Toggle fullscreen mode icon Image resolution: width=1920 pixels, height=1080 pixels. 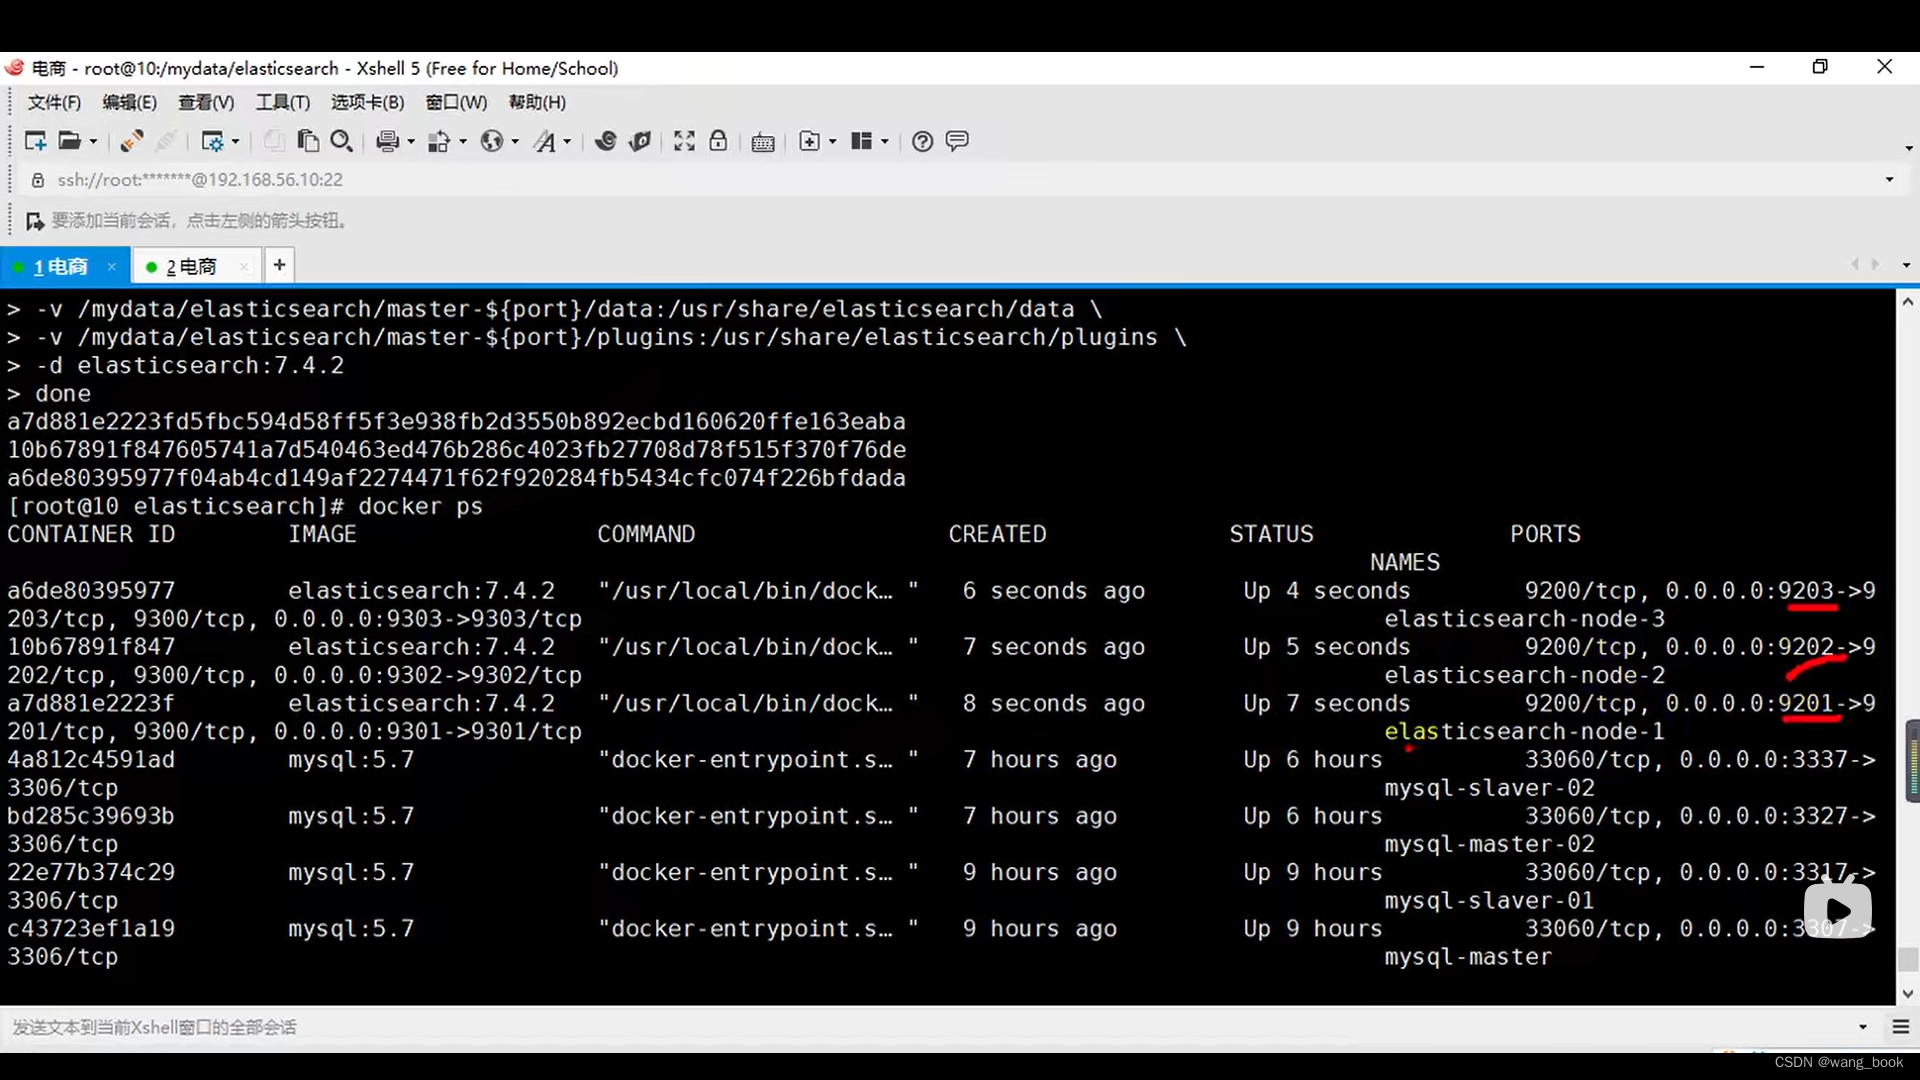[x=684, y=141]
